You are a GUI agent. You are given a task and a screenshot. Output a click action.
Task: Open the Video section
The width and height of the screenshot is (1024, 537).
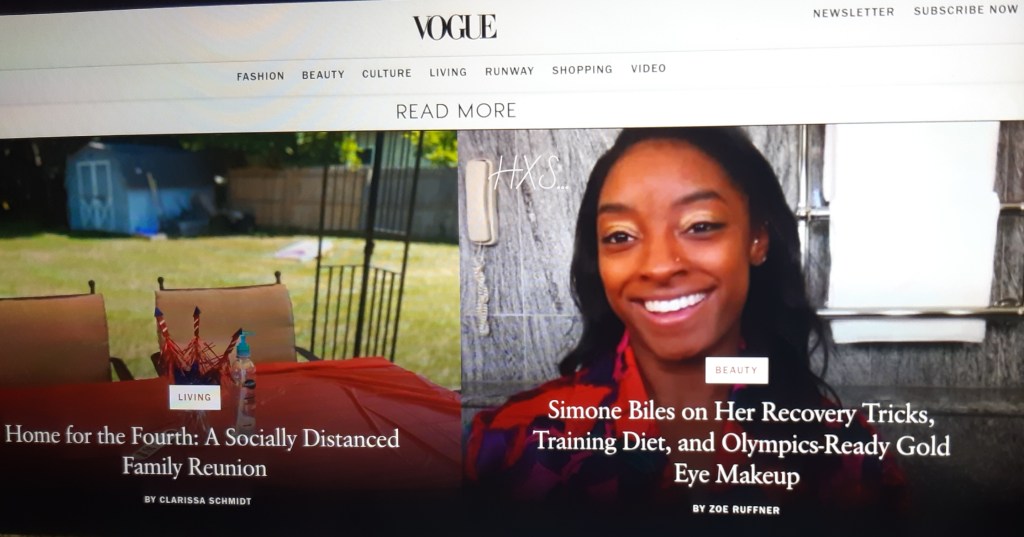(648, 68)
